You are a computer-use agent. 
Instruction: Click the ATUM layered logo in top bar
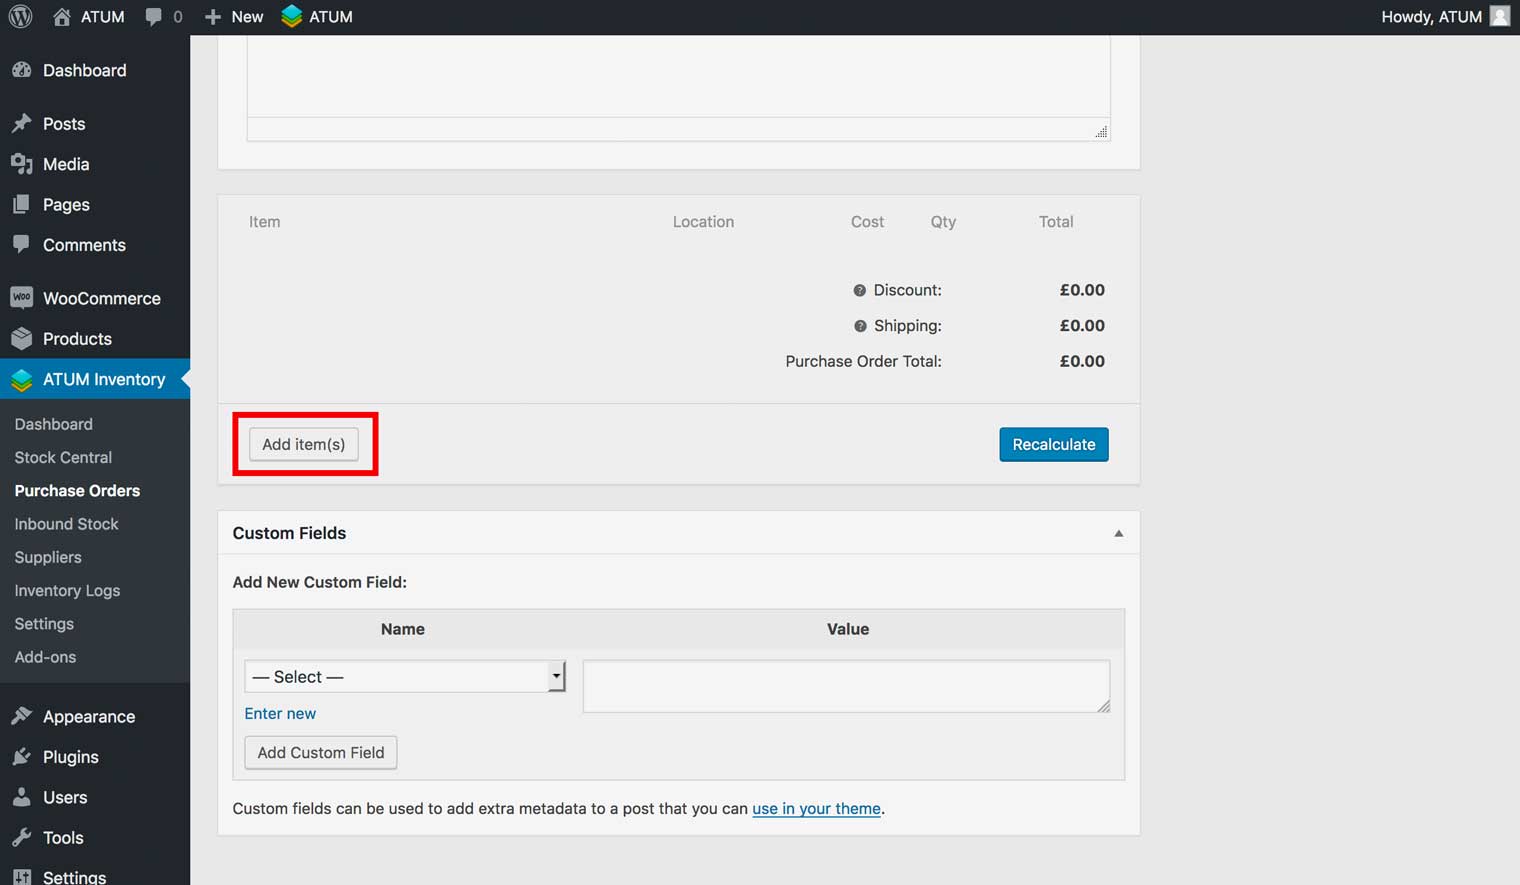click(291, 17)
